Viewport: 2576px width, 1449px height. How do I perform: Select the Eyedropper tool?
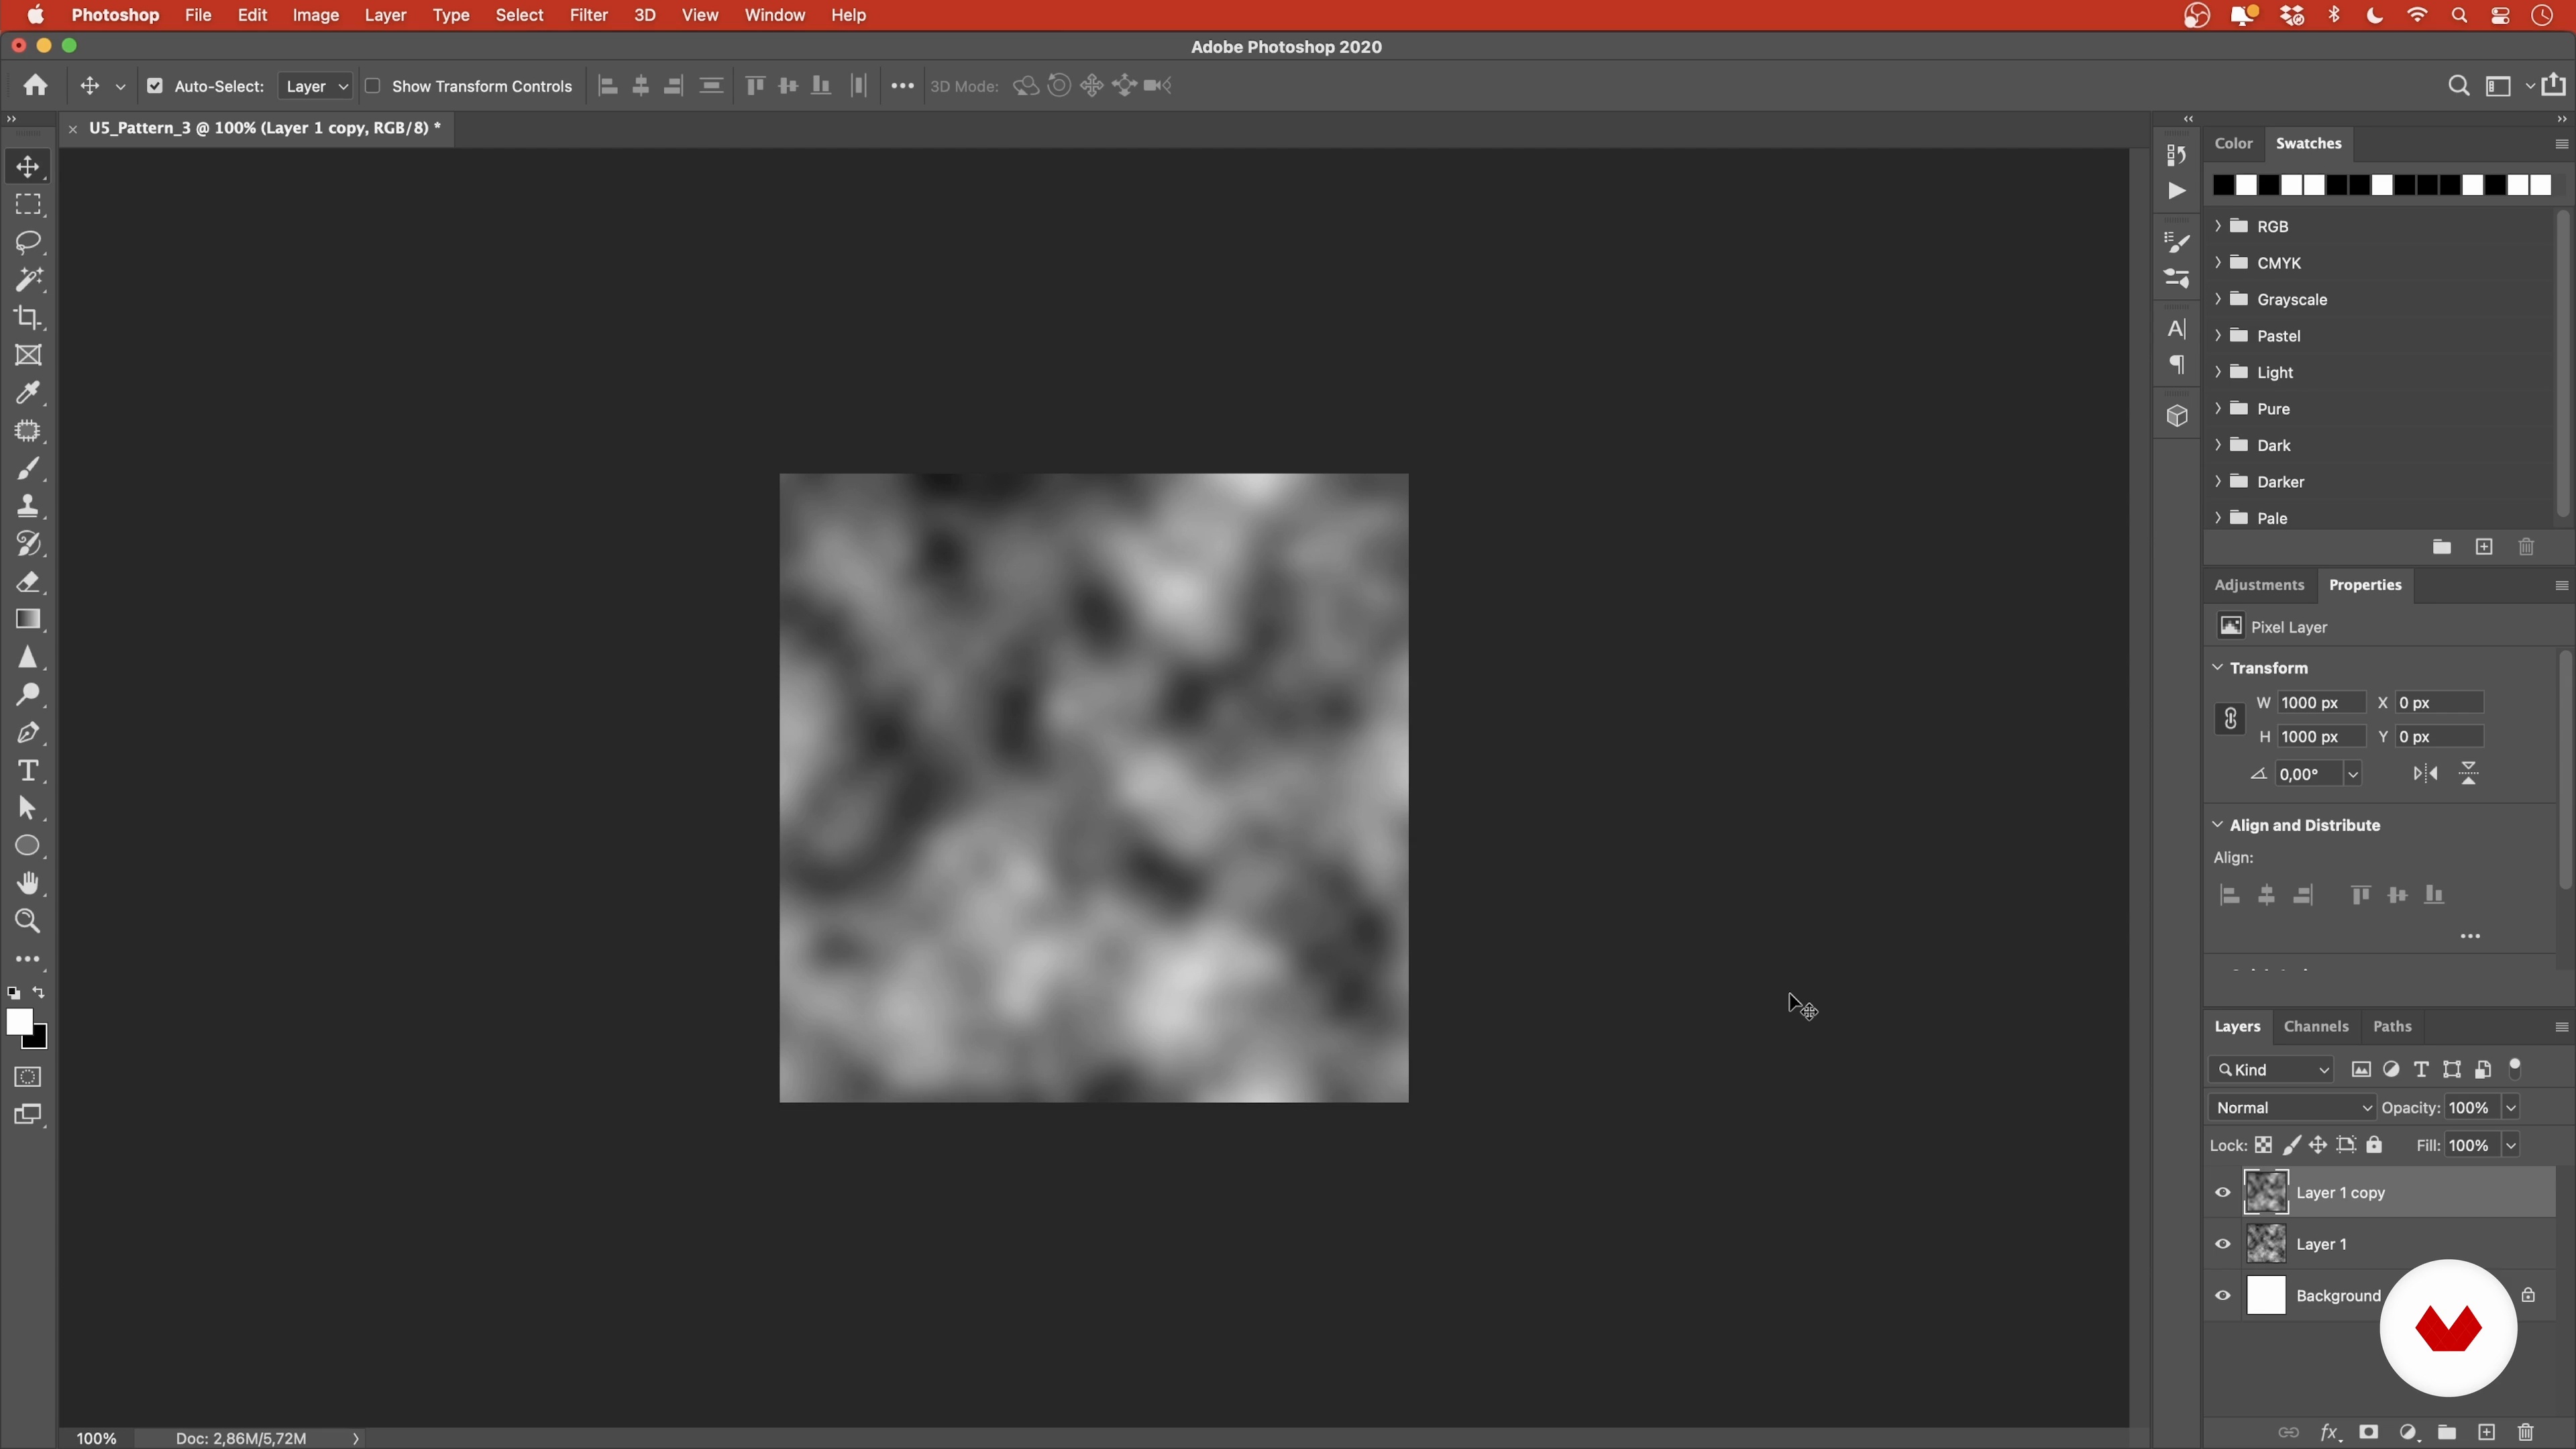(x=28, y=393)
